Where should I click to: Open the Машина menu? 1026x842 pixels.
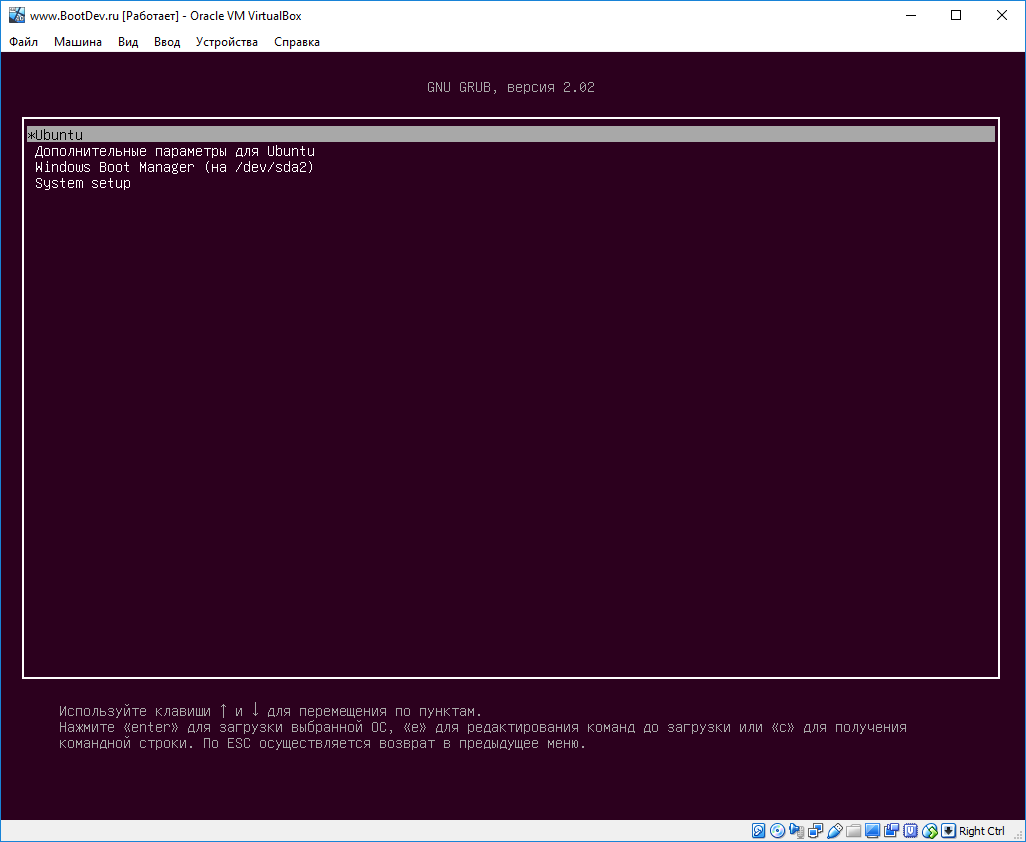click(78, 42)
